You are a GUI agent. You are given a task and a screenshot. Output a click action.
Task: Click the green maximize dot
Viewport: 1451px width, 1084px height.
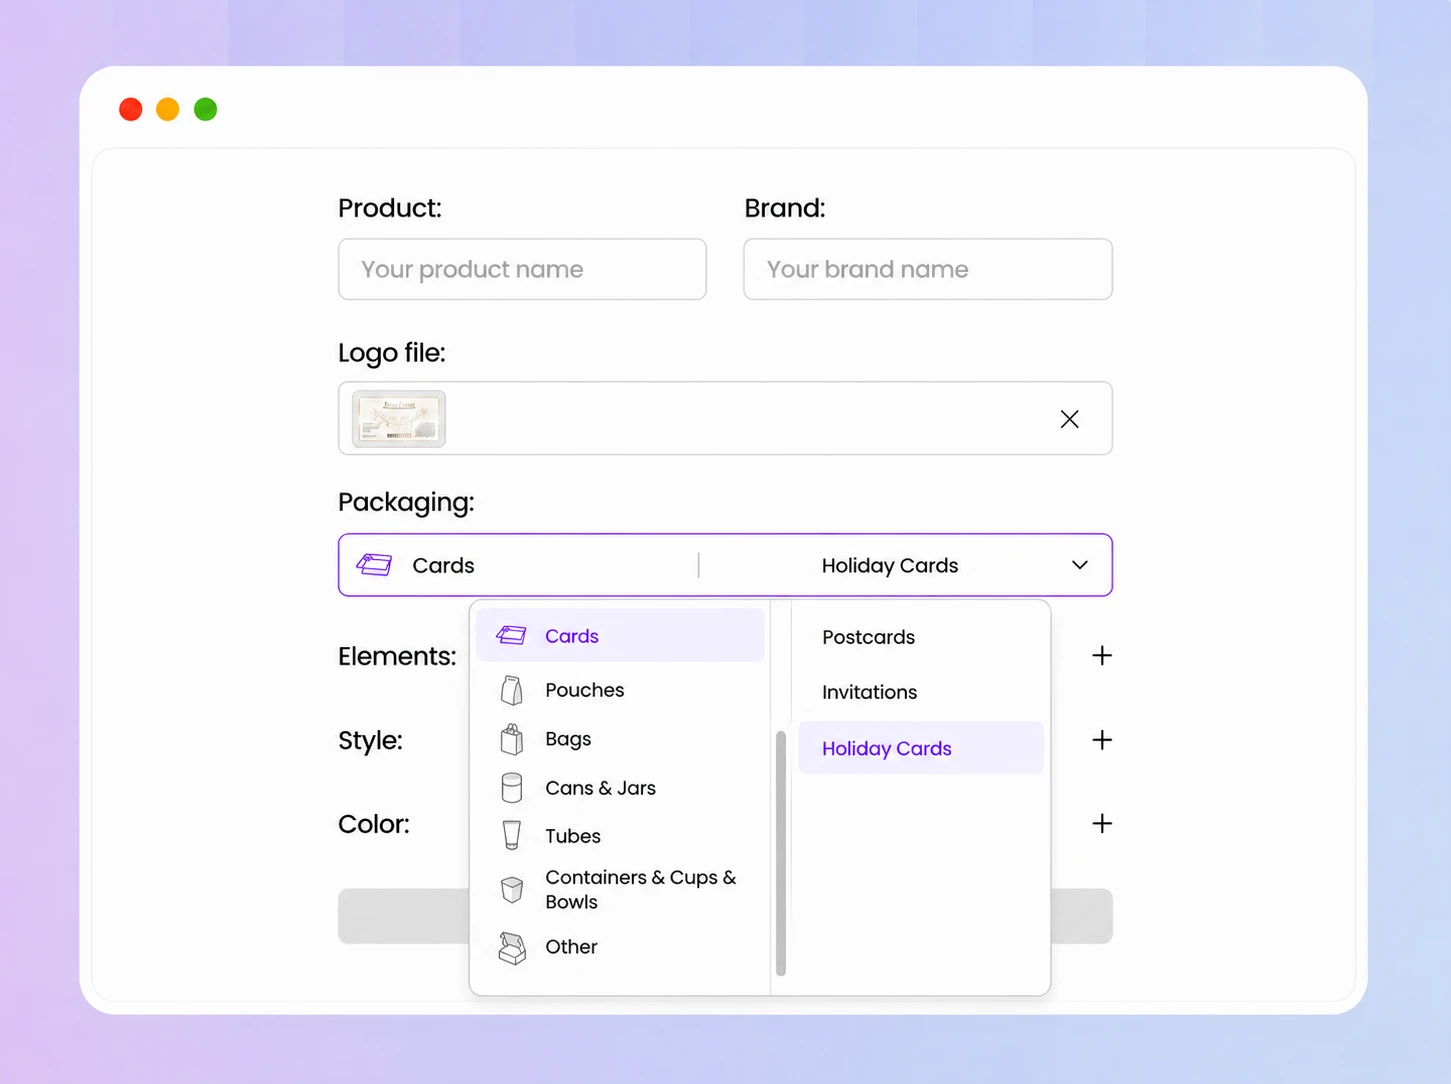205,109
